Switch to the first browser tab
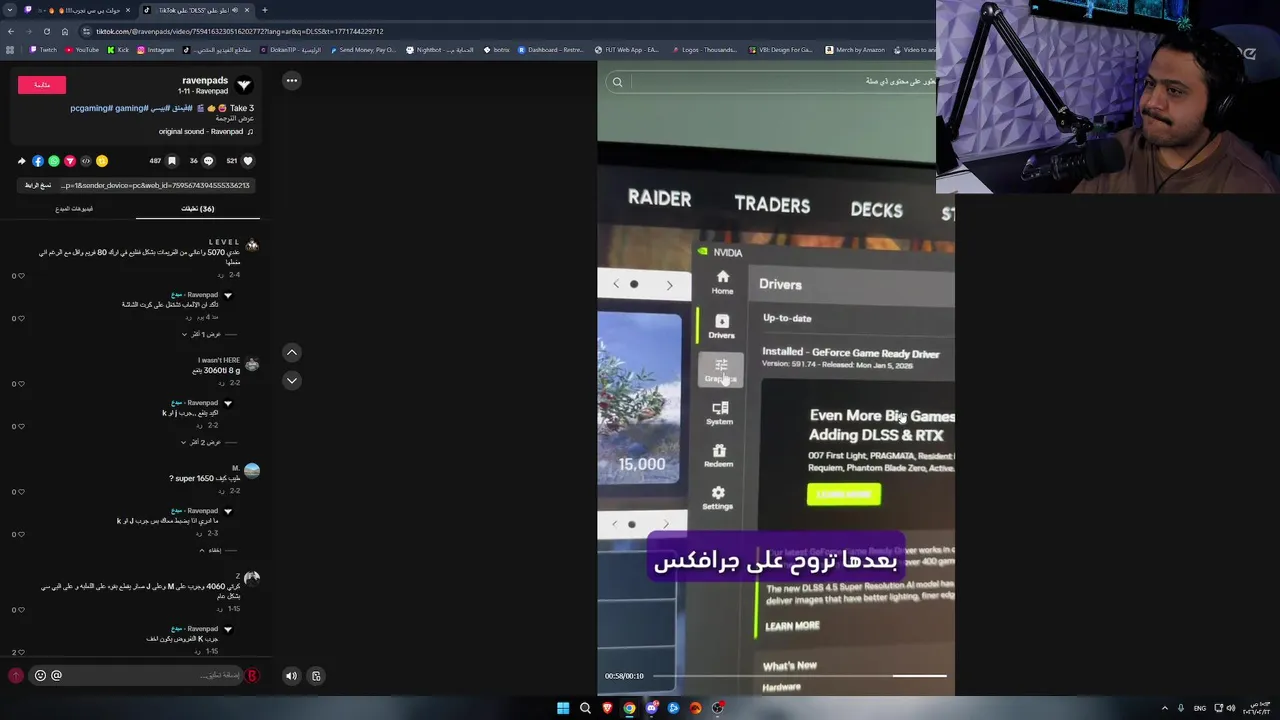Screen dimensions: 1280x720 point(77,10)
